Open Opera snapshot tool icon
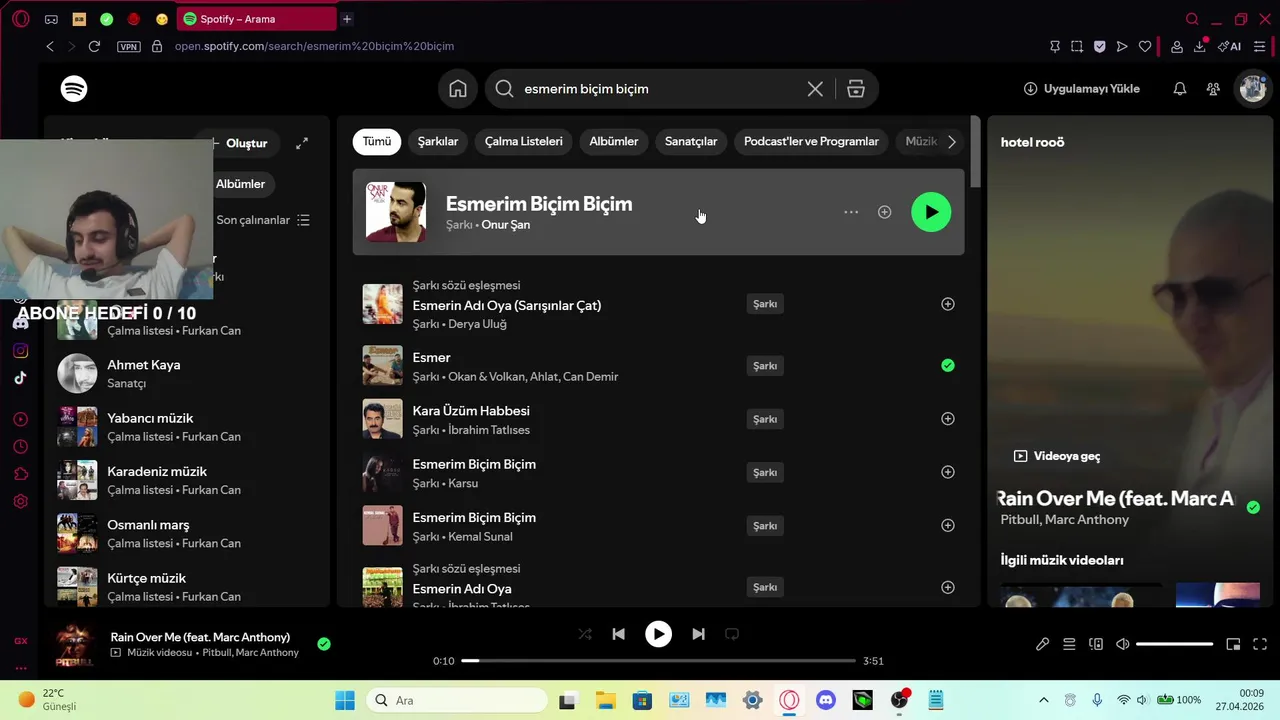 pos(1077,46)
